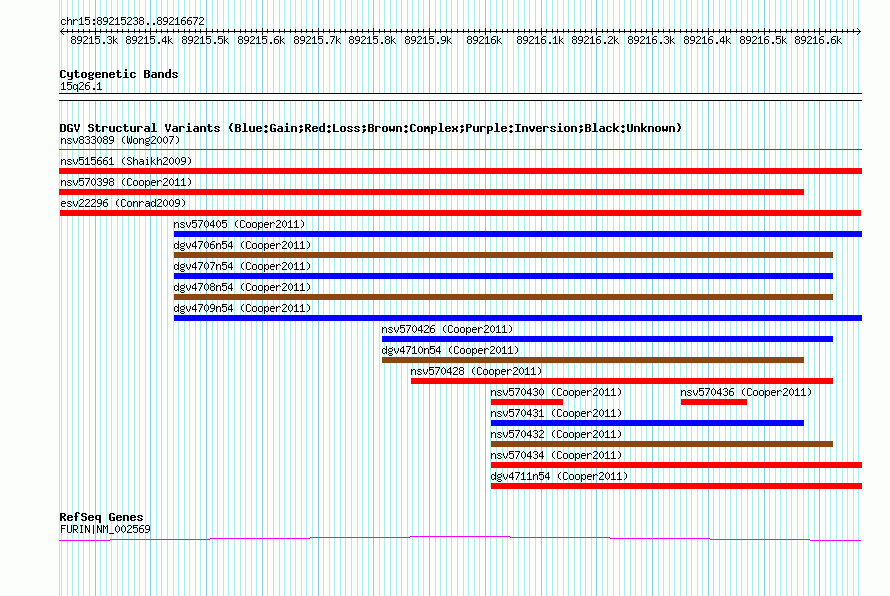The image size is (890, 596).
Task: Click the magenta FURIN gene line
Action: pyautogui.click(x=460, y=538)
